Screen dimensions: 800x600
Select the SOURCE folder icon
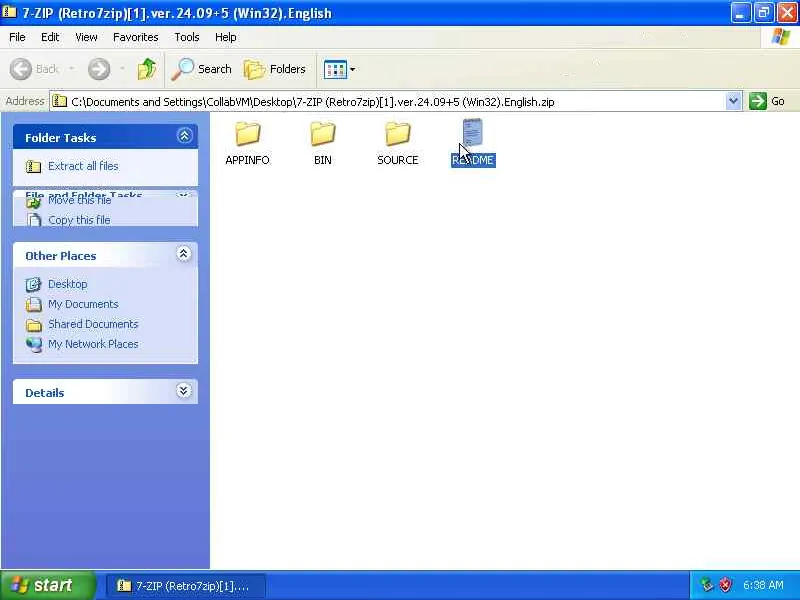click(397, 135)
